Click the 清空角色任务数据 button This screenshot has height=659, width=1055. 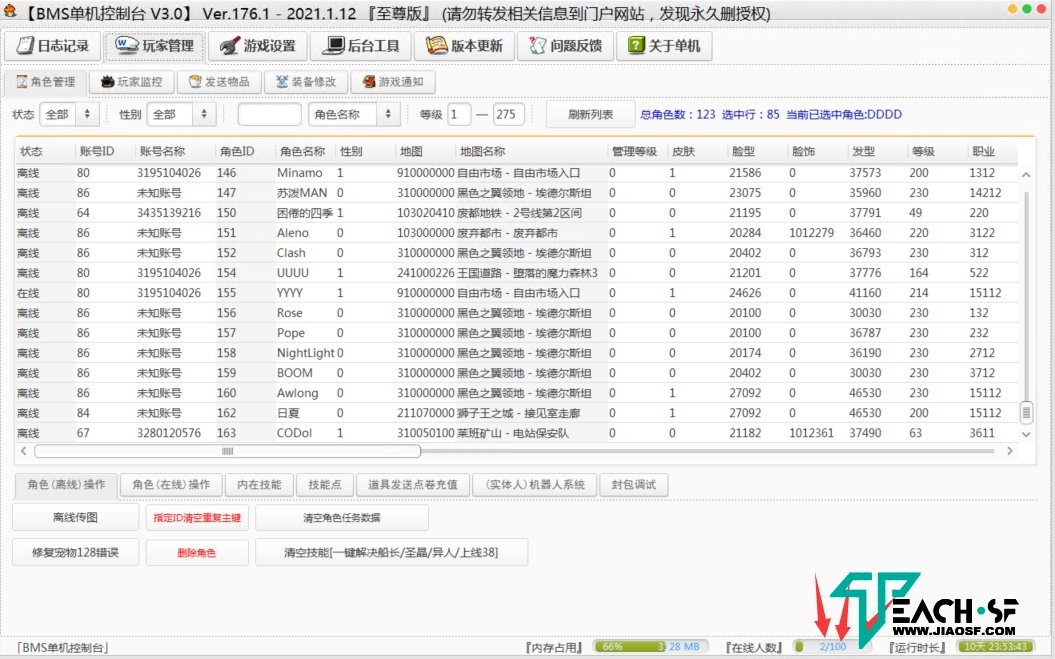click(x=342, y=518)
